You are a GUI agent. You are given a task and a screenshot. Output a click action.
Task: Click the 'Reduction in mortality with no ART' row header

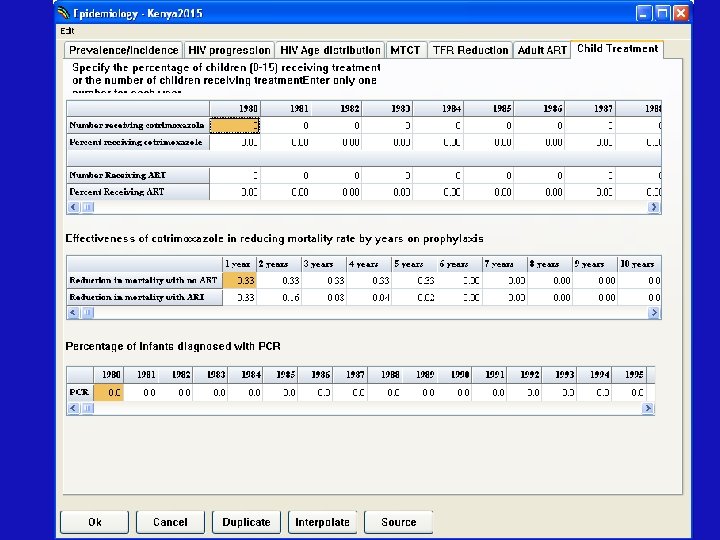click(x=145, y=280)
